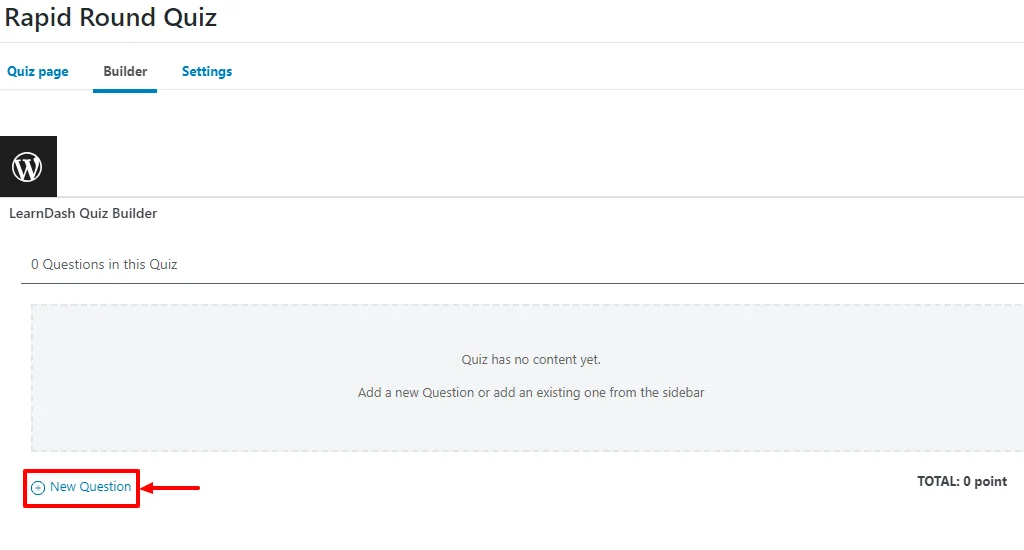Add a question via New Question link

pyautogui.click(x=90, y=487)
